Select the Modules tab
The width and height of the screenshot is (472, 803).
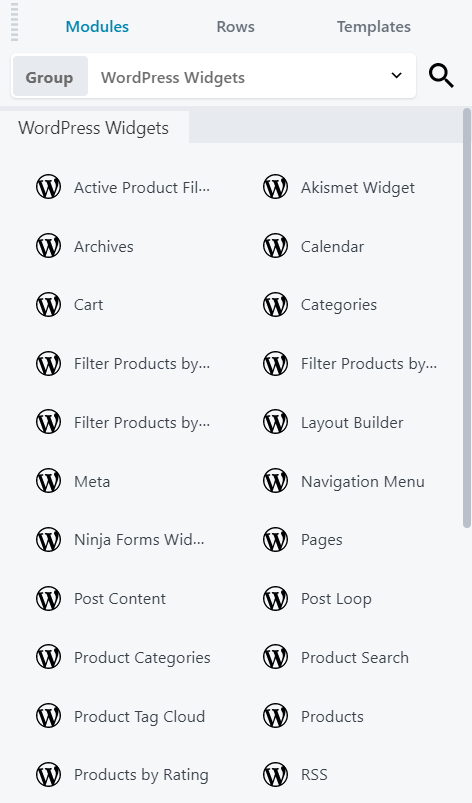(97, 27)
